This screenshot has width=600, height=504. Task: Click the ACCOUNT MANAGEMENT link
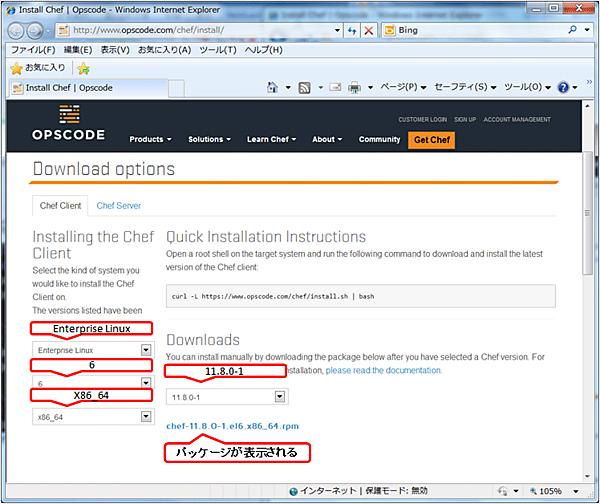pos(517,119)
